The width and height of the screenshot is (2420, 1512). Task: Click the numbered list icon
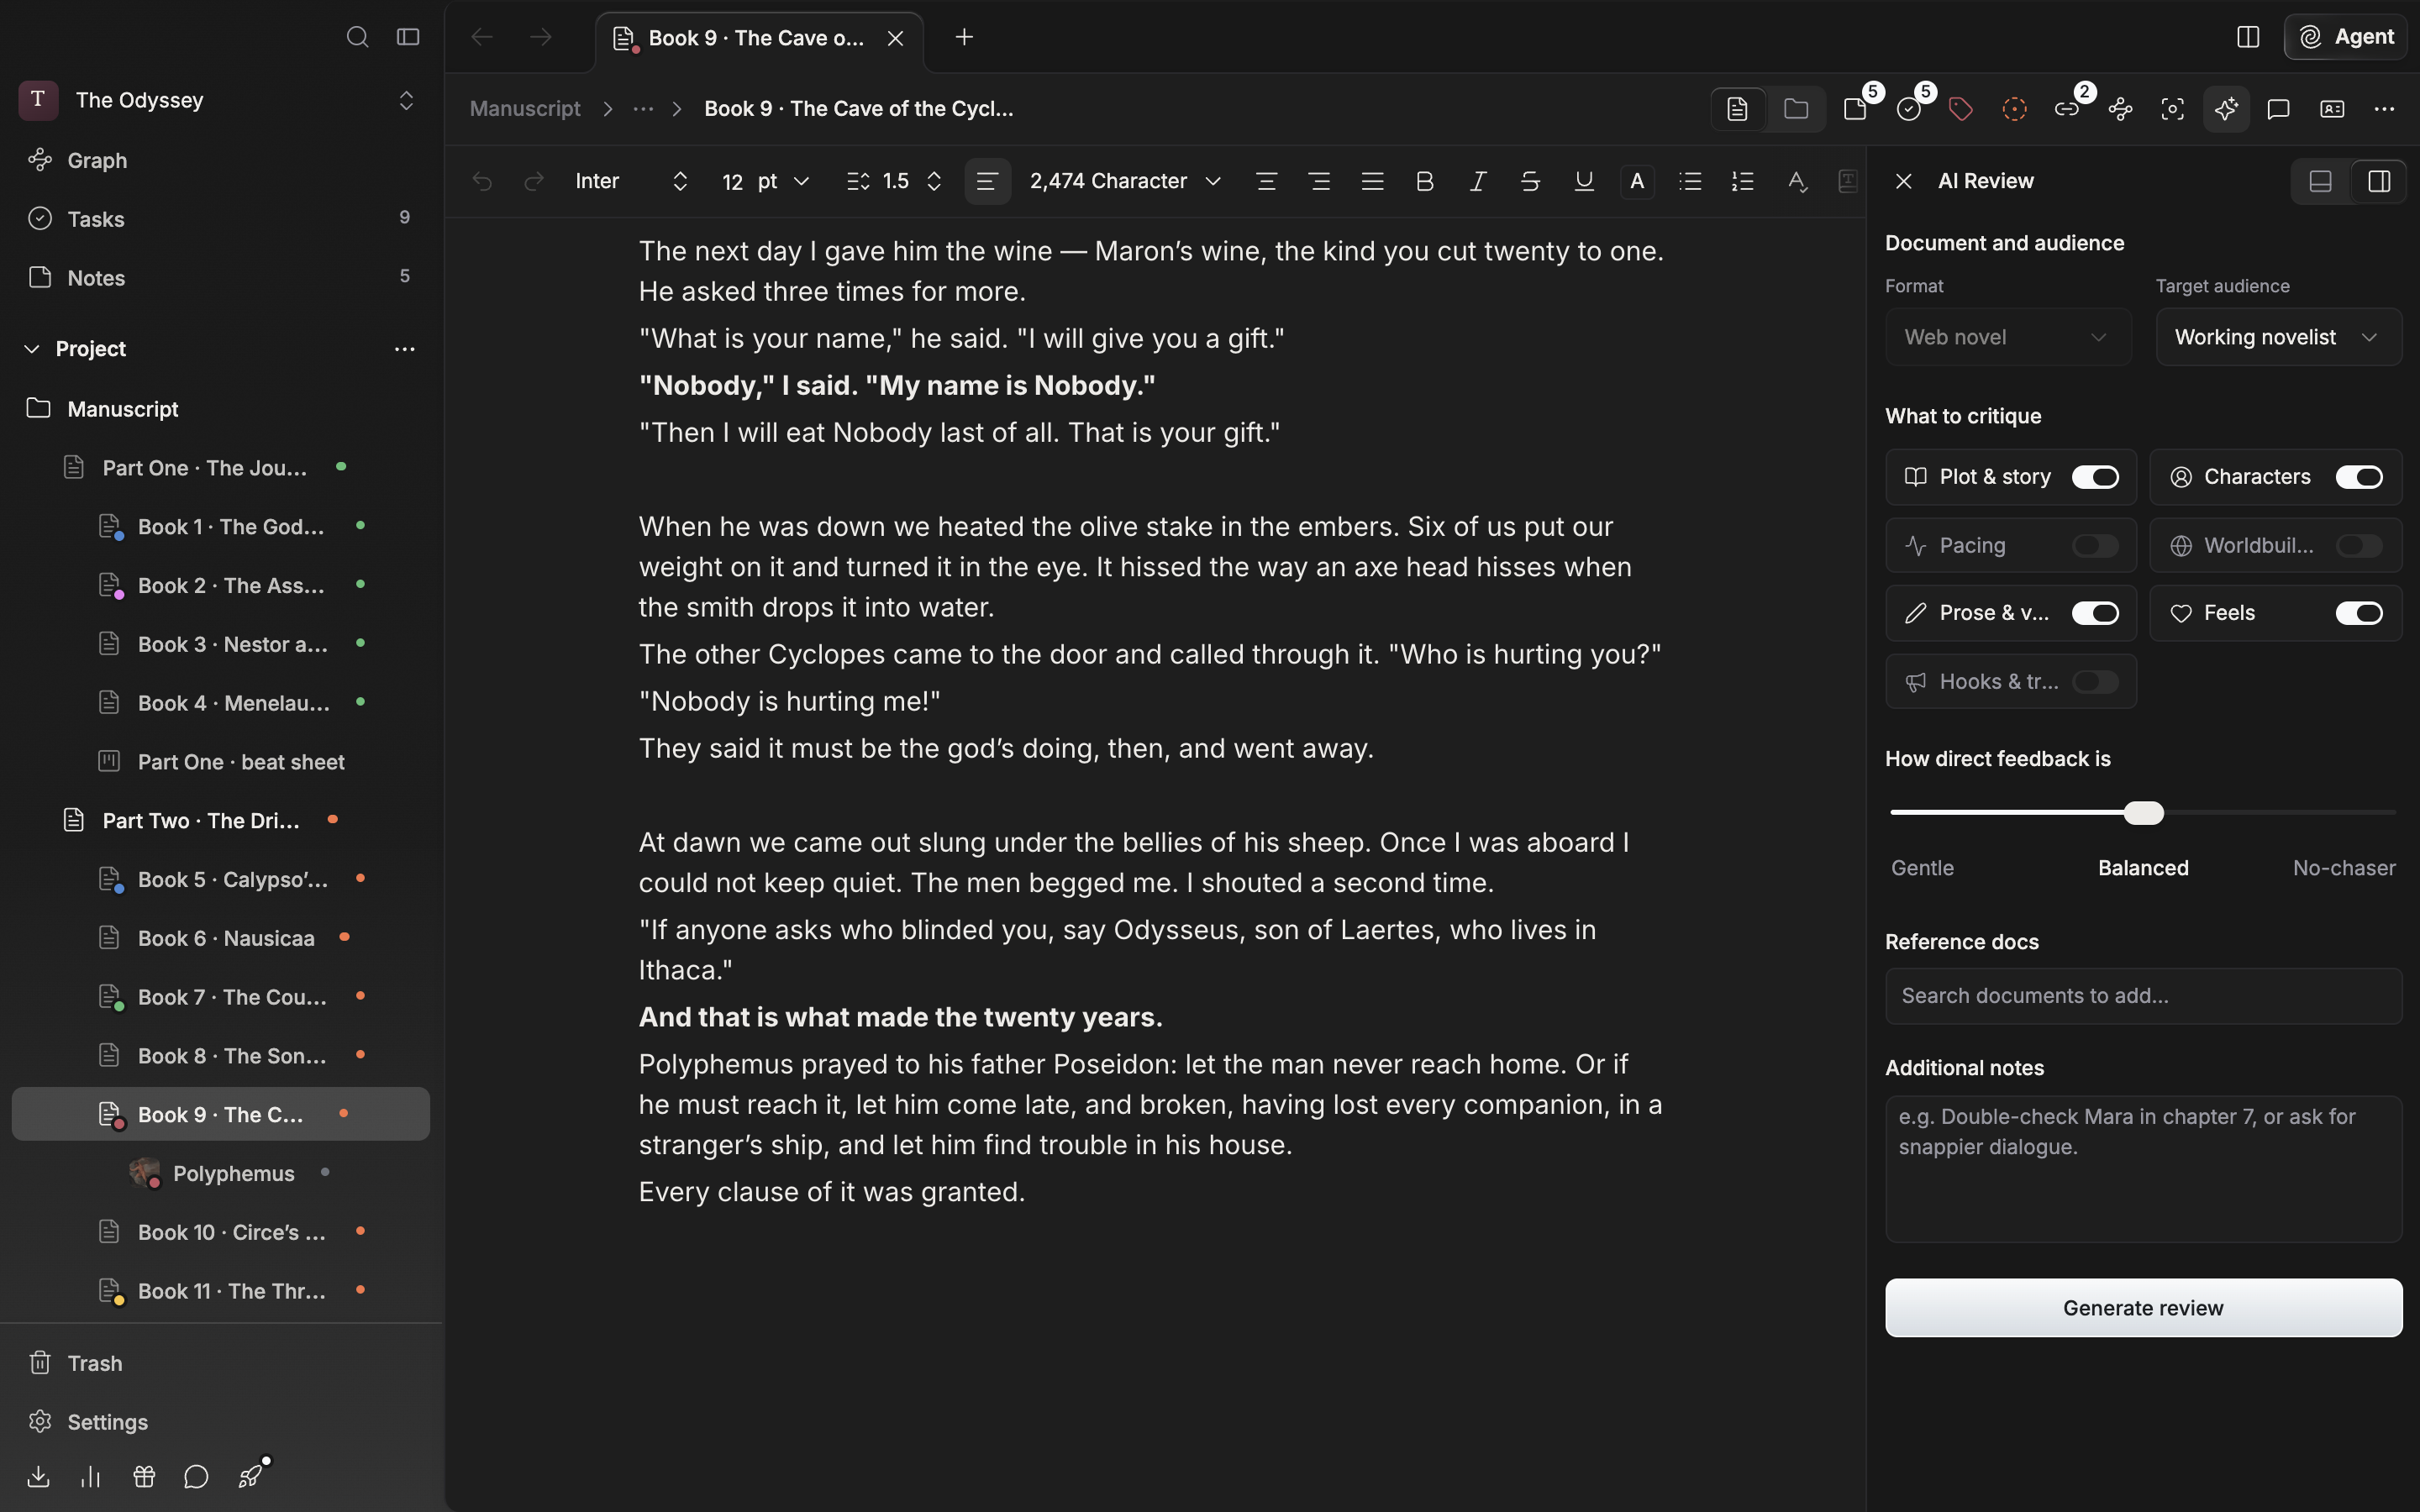[1743, 181]
